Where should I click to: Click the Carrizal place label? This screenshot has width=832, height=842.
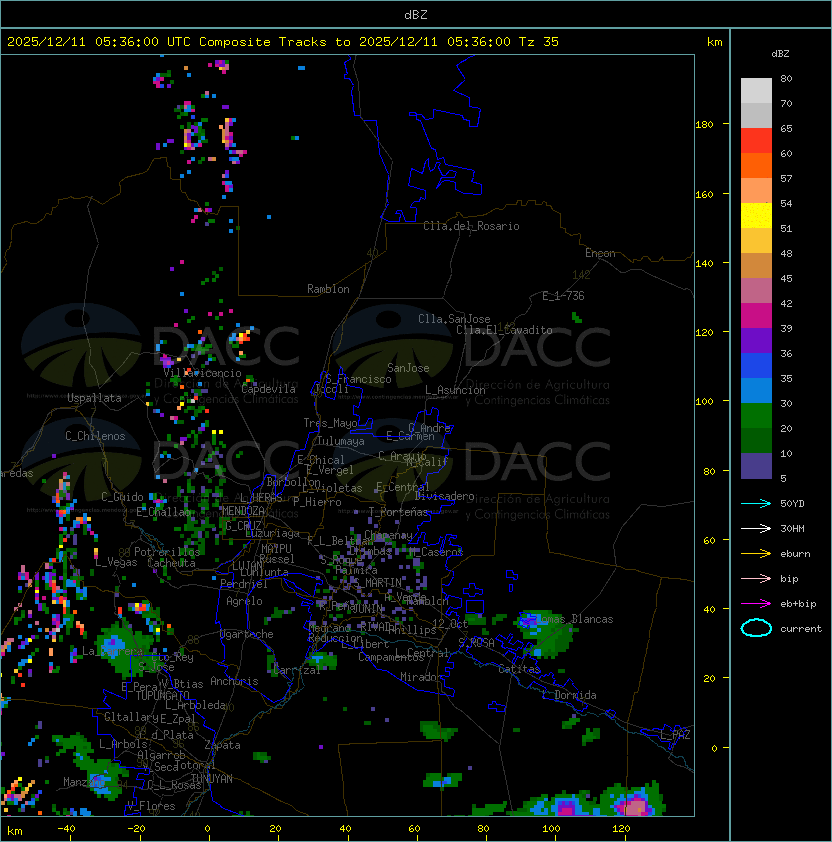[296, 670]
